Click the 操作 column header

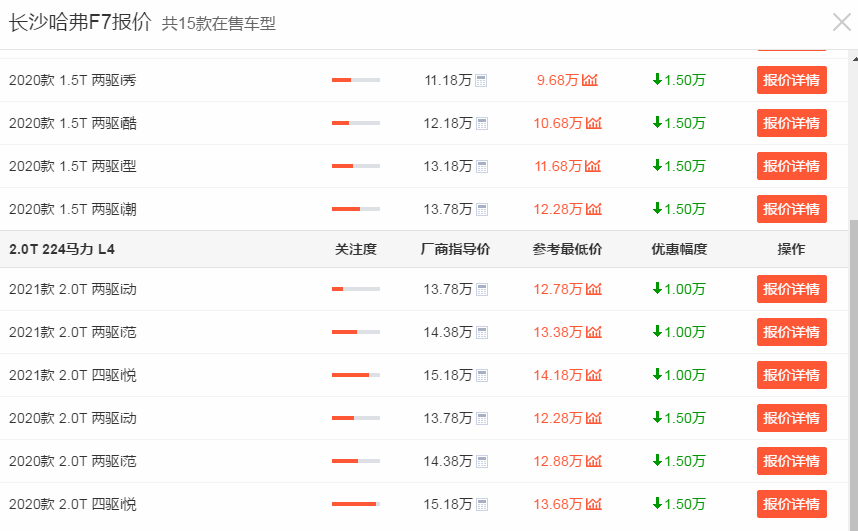pos(791,250)
